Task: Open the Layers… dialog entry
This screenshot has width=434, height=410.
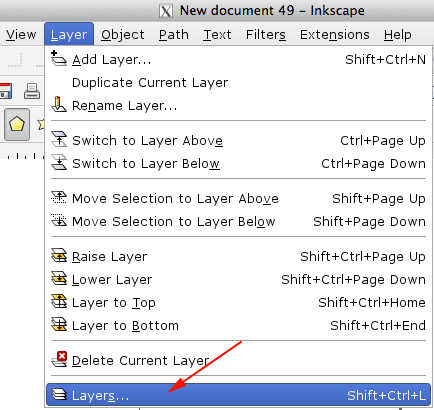Action: pos(238,395)
